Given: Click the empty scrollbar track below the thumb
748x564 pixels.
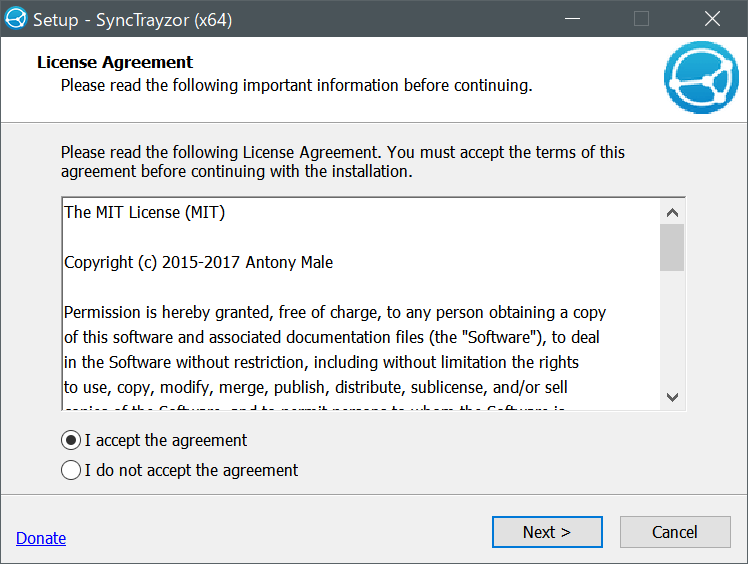Looking at the screenshot, I should pos(672,330).
